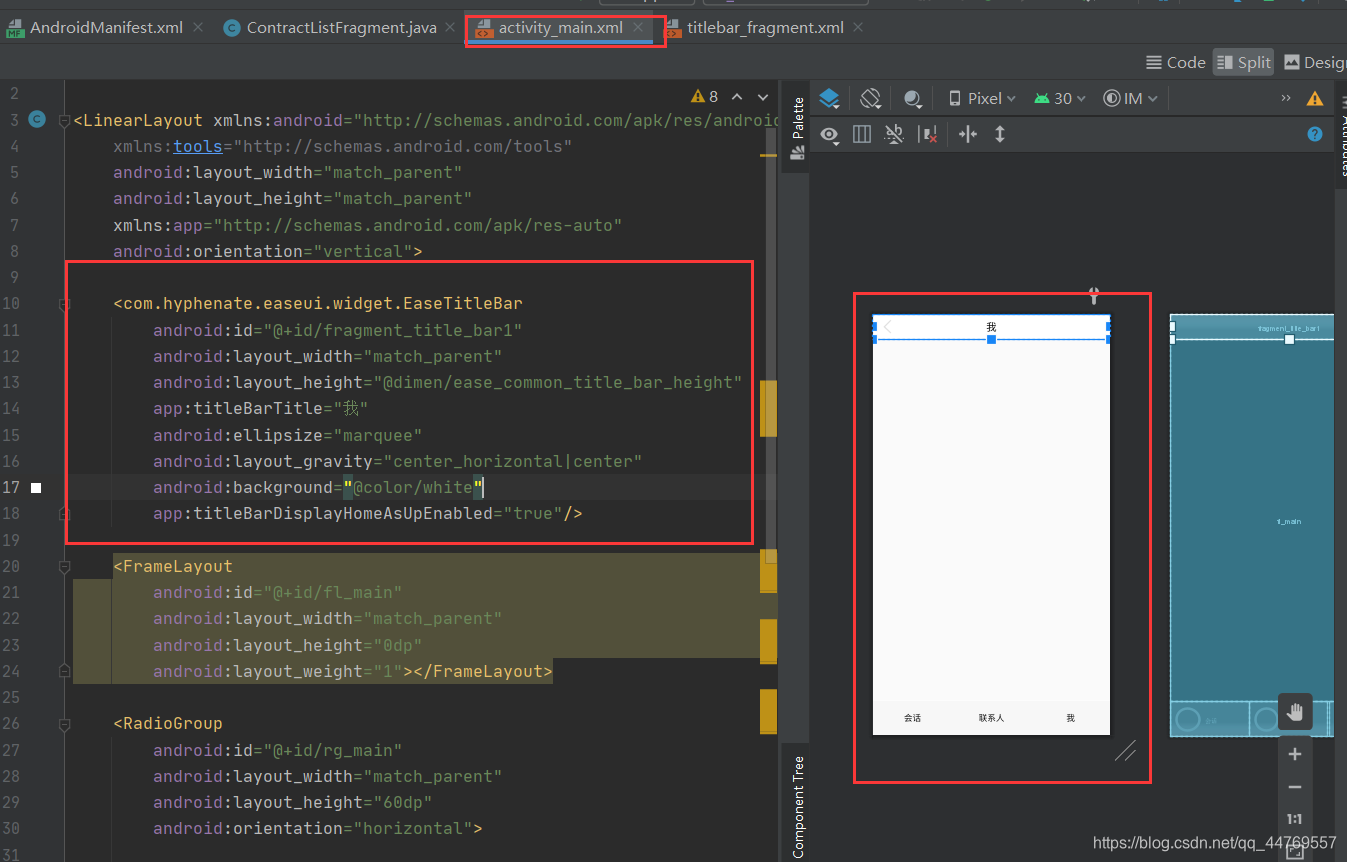
Task: Click line number 17 in the gutter
Action: point(11,487)
